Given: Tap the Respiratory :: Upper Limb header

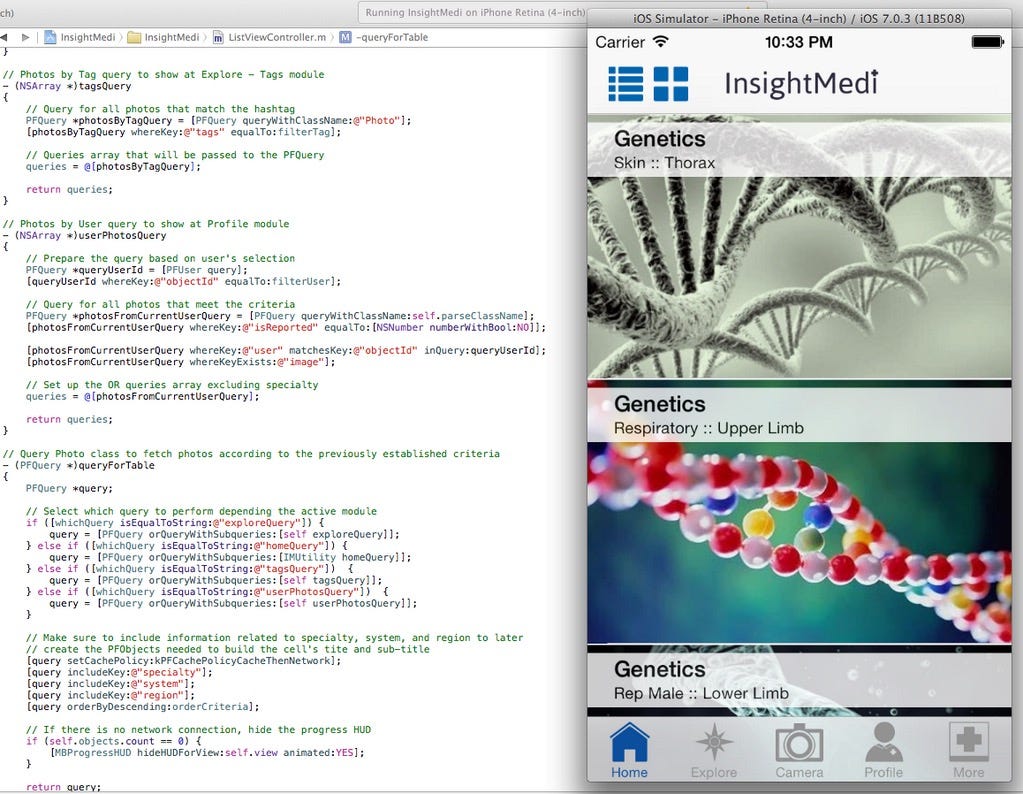Looking at the screenshot, I should coord(799,415).
